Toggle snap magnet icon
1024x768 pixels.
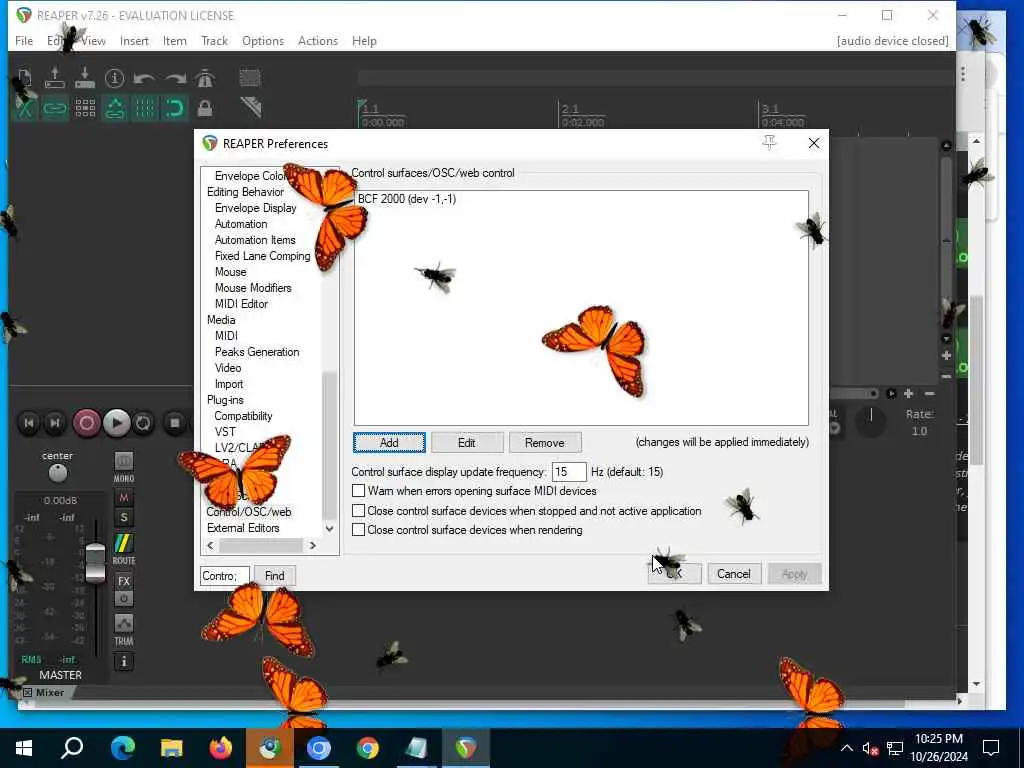174,108
